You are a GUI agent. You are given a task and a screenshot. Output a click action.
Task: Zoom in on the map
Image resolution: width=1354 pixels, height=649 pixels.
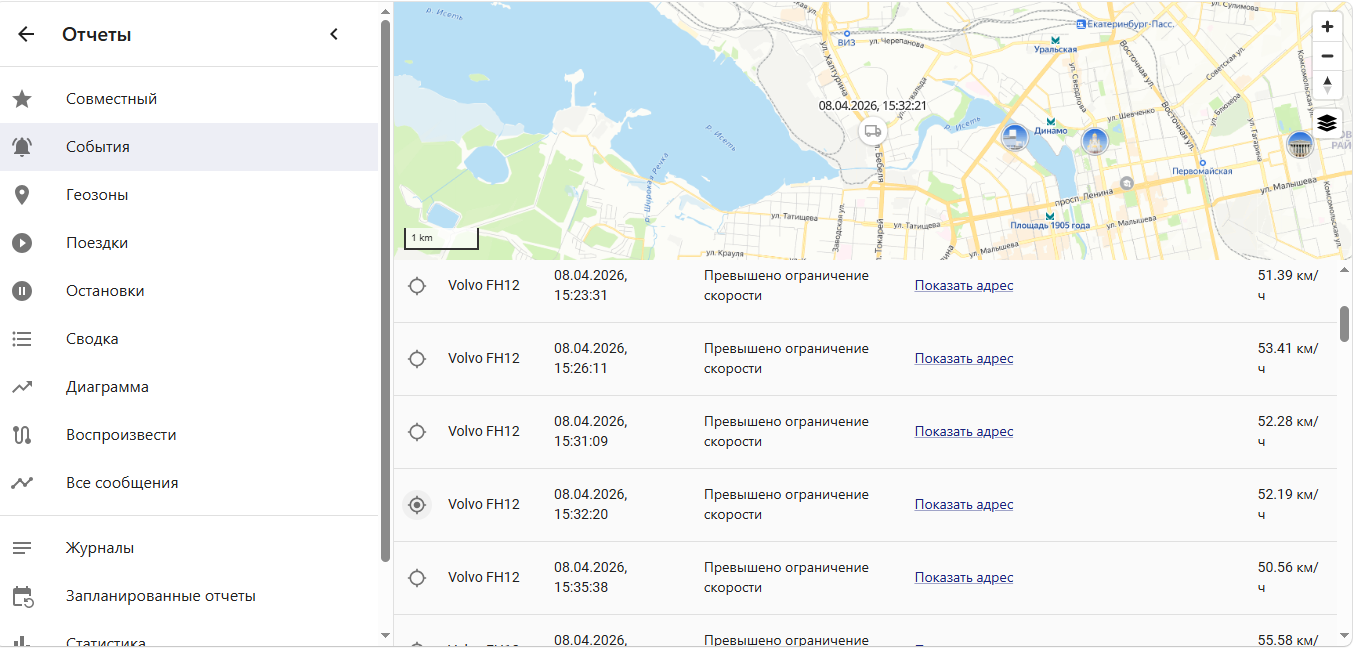1327,27
